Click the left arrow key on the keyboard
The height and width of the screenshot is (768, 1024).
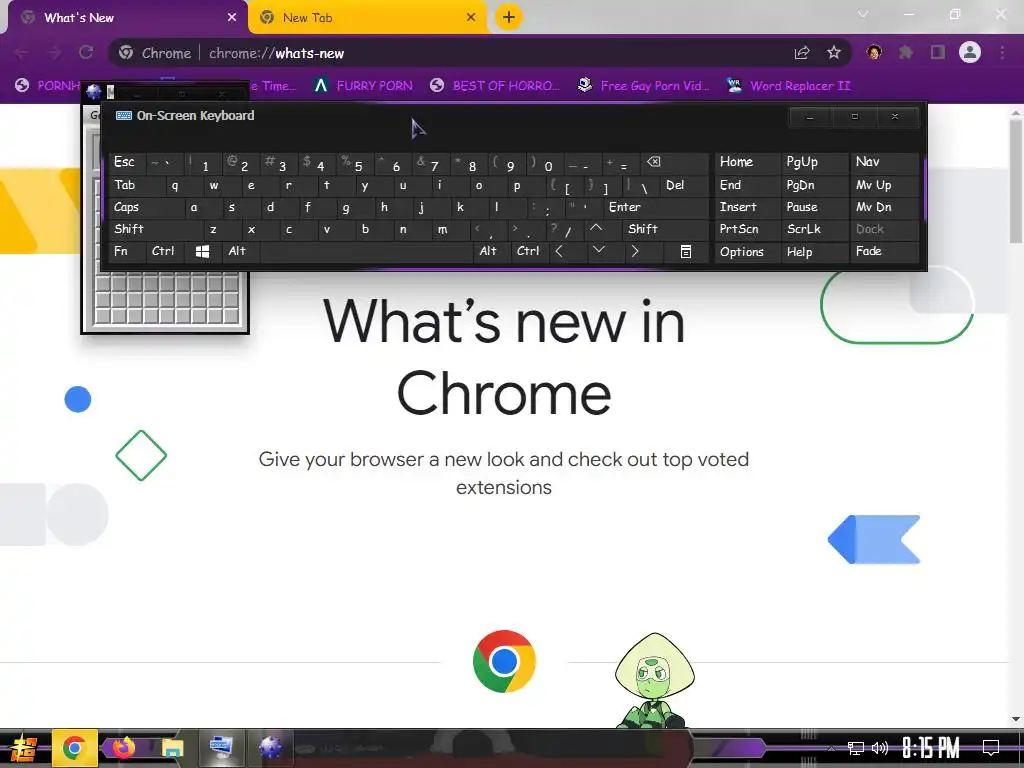pyautogui.click(x=568, y=251)
